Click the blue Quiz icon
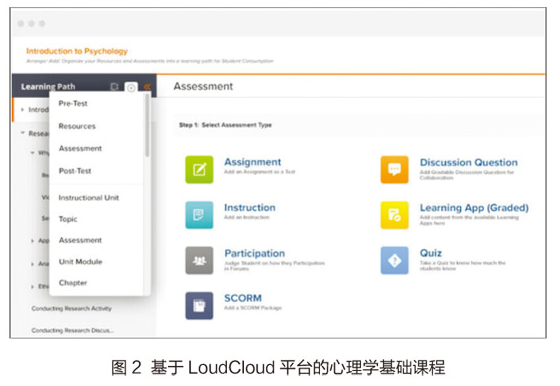 394,260
